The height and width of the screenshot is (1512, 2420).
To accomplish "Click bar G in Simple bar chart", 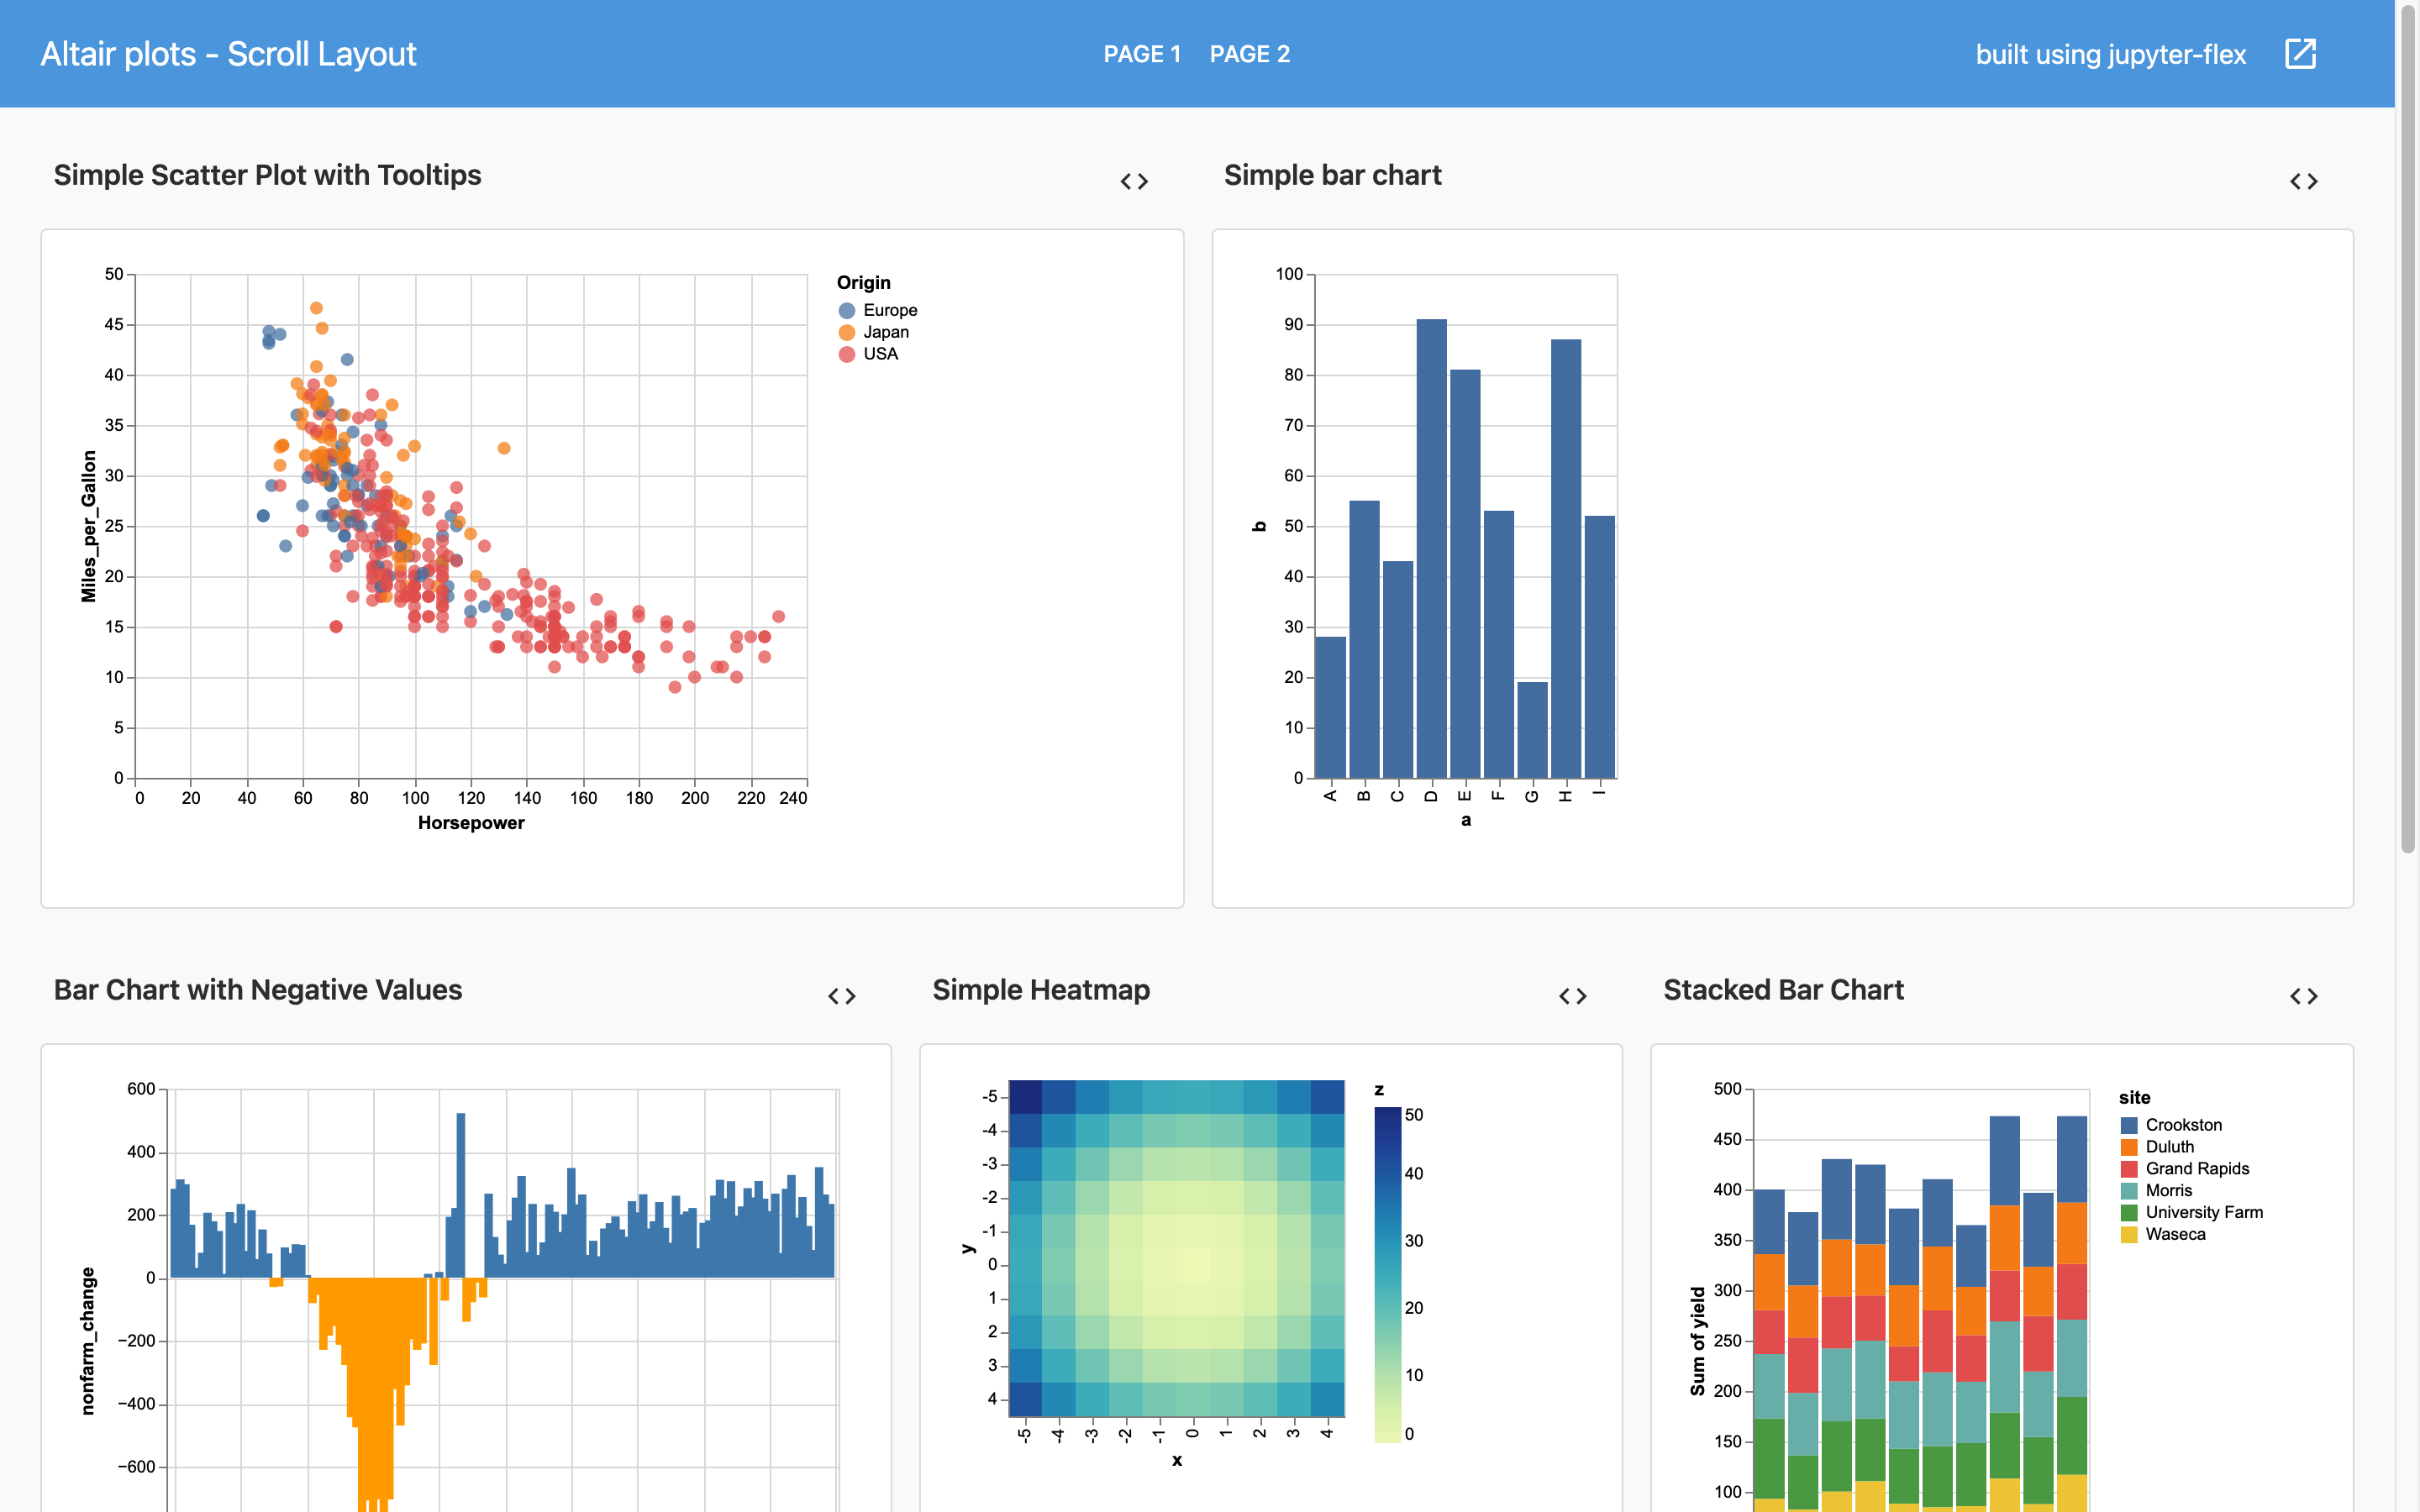I will [x=1532, y=730].
